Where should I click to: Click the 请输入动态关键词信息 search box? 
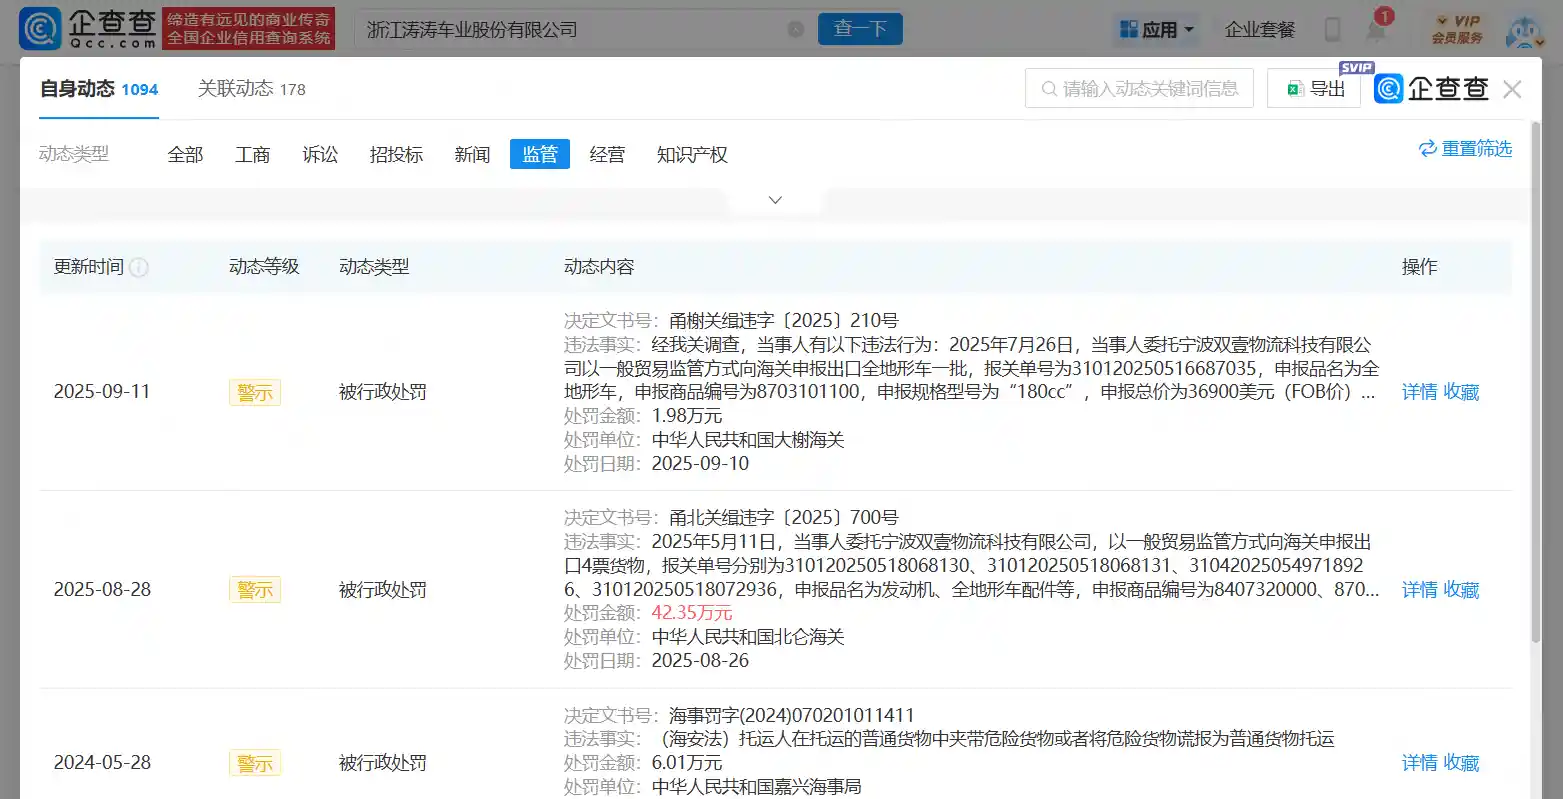pos(1139,88)
